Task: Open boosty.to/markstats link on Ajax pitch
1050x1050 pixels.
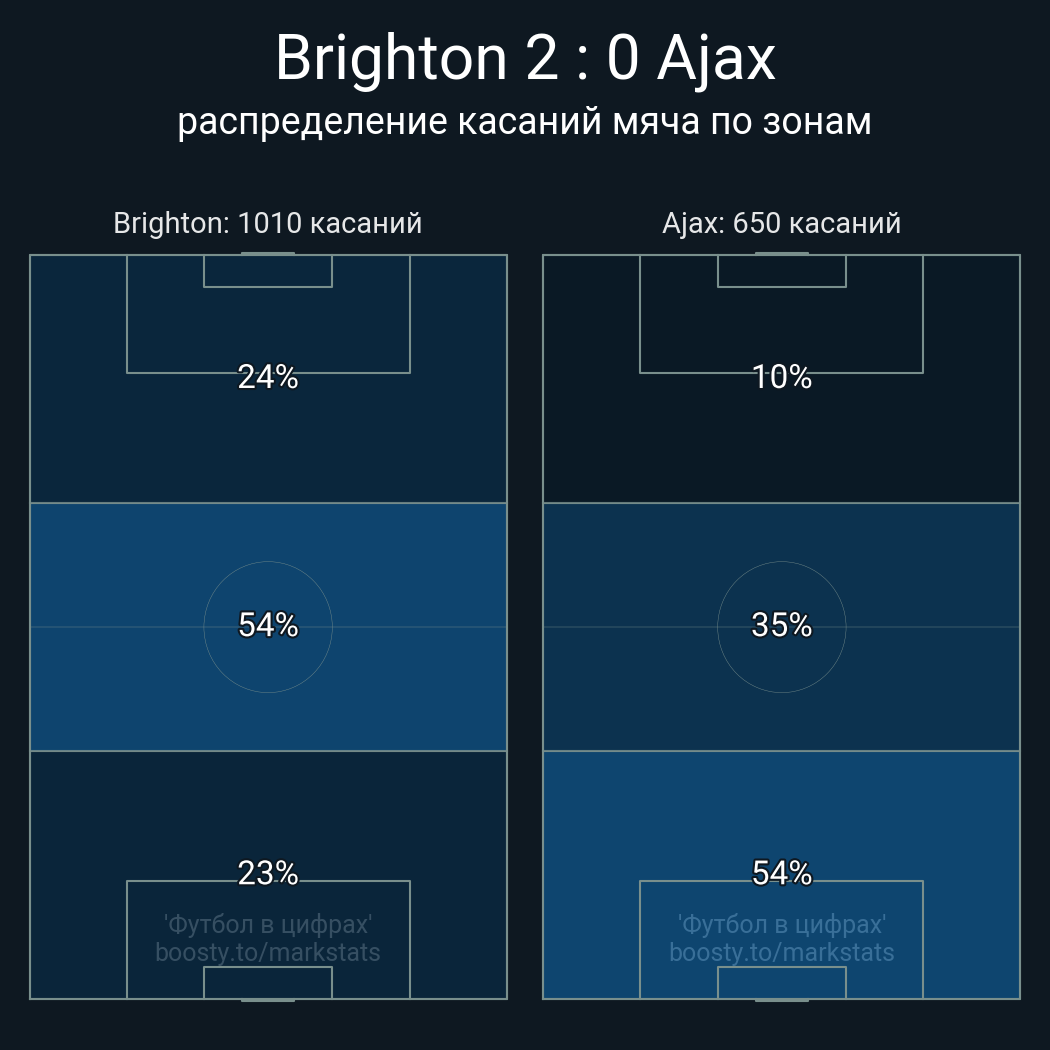Action: click(781, 952)
